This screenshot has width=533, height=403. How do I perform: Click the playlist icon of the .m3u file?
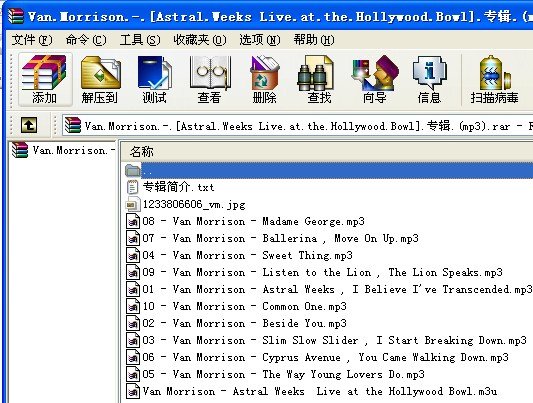click(133, 391)
